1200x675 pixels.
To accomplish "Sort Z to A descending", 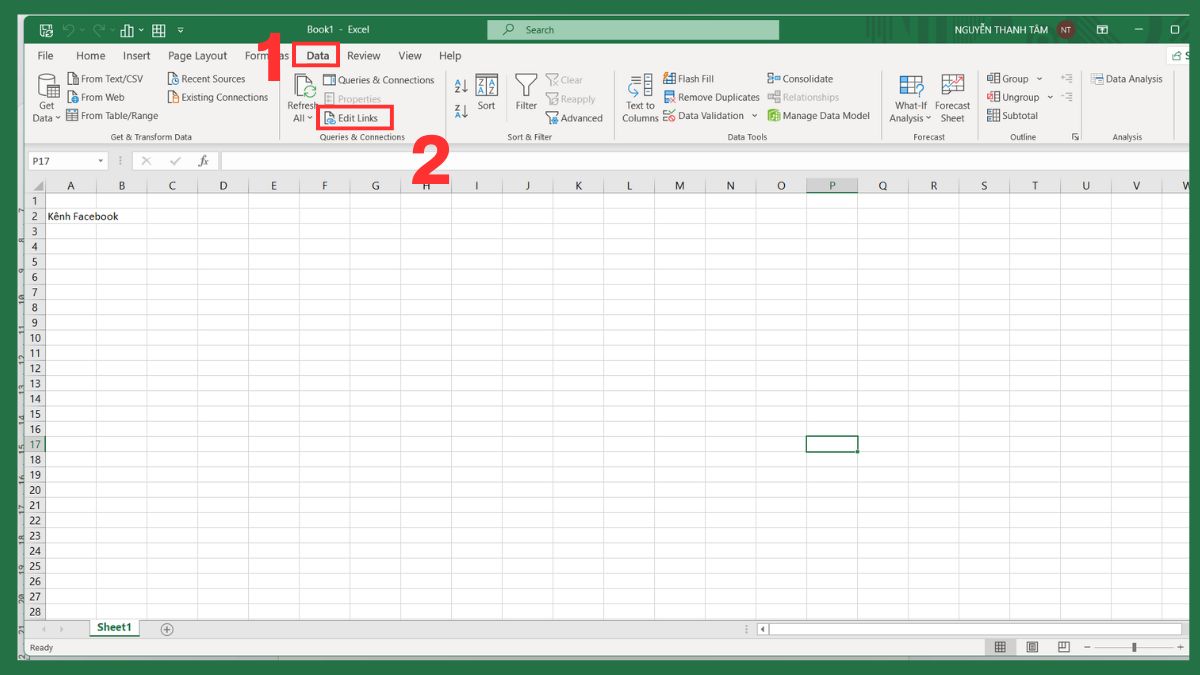I will tap(461, 111).
